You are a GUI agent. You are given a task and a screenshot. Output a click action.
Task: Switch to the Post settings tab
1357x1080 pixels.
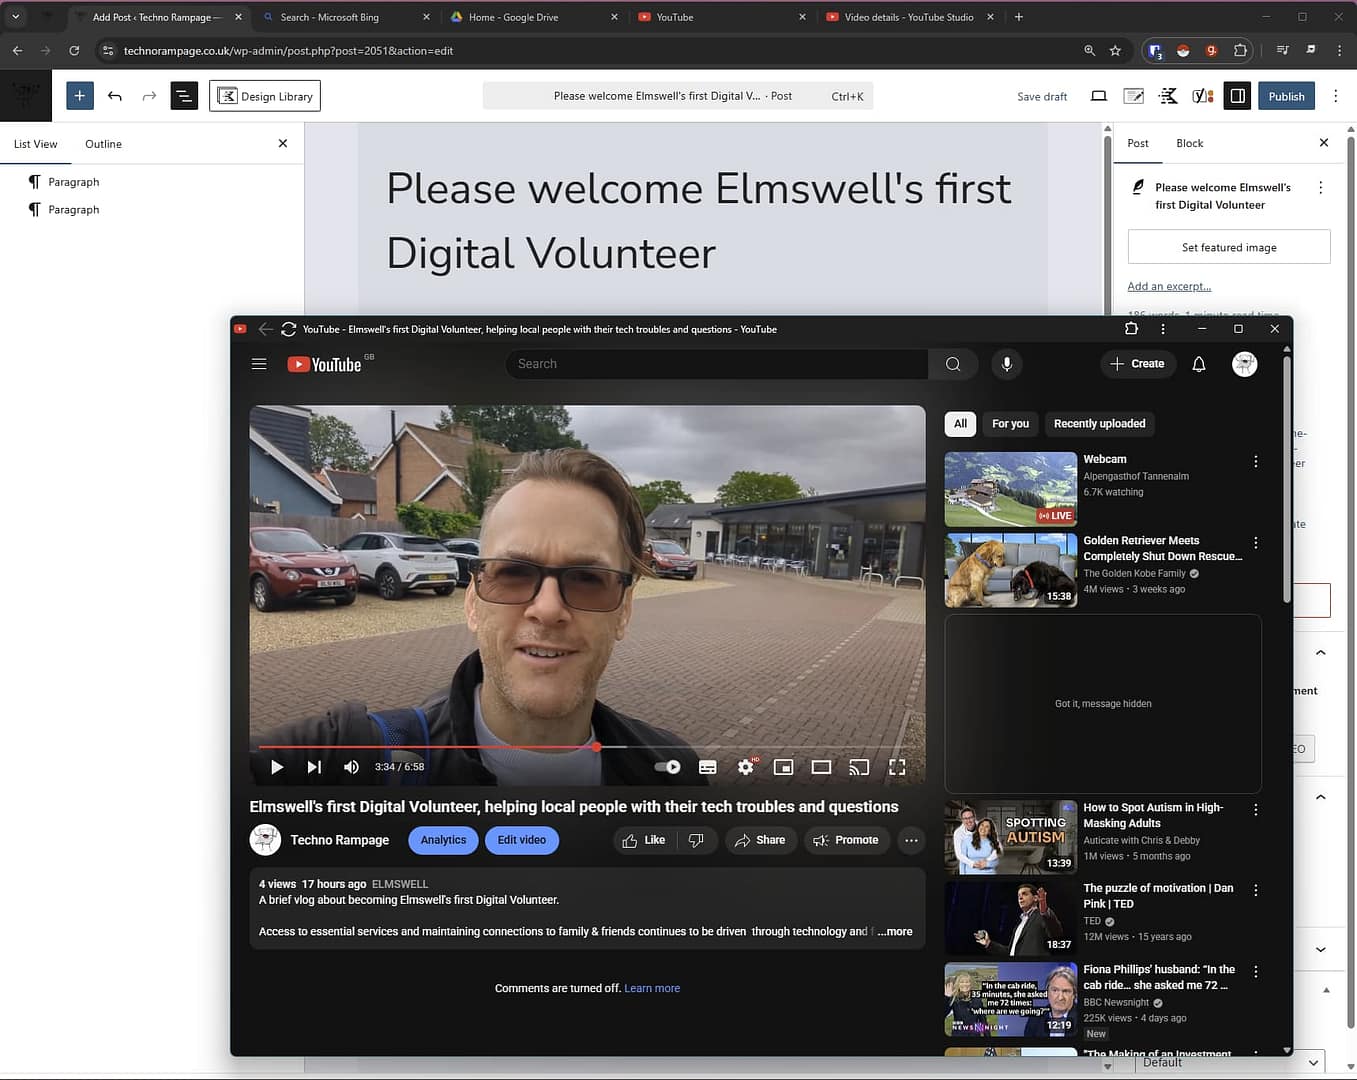coord(1138,143)
